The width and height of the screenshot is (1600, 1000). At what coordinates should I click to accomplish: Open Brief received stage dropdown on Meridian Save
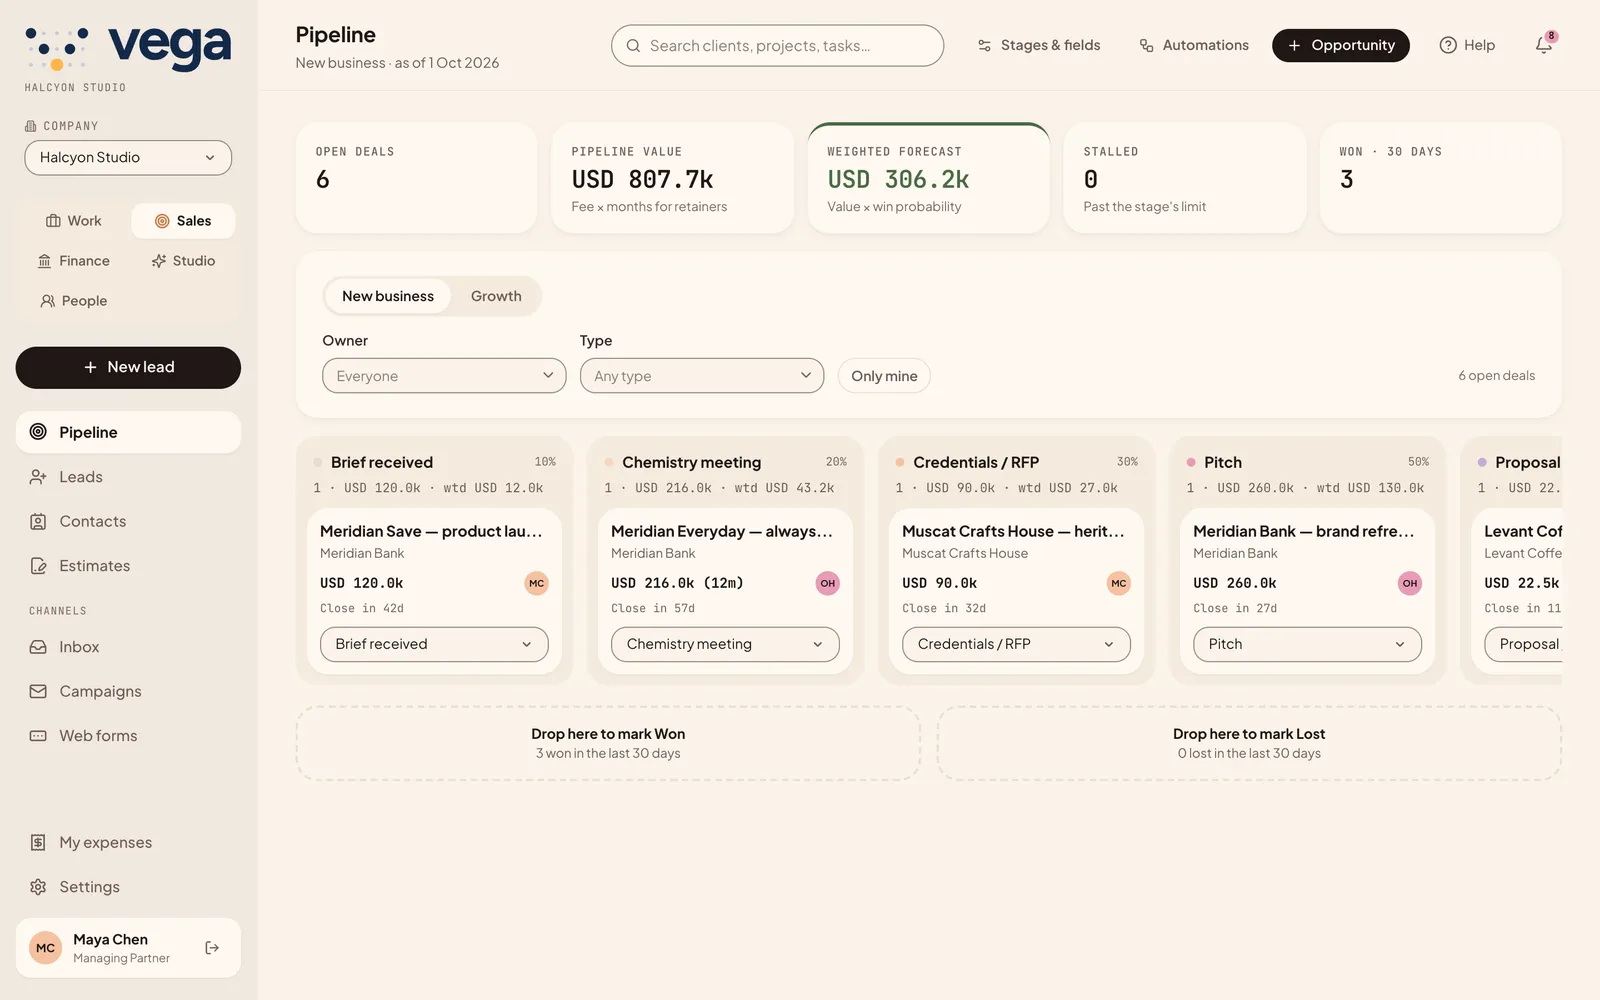click(x=434, y=644)
